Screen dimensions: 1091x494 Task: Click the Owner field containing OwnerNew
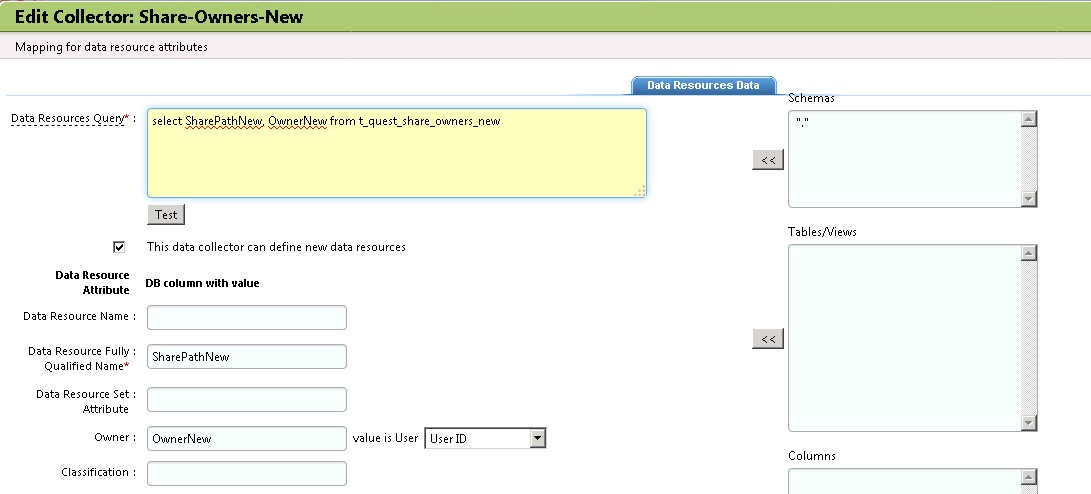click(x=247, y=439)
